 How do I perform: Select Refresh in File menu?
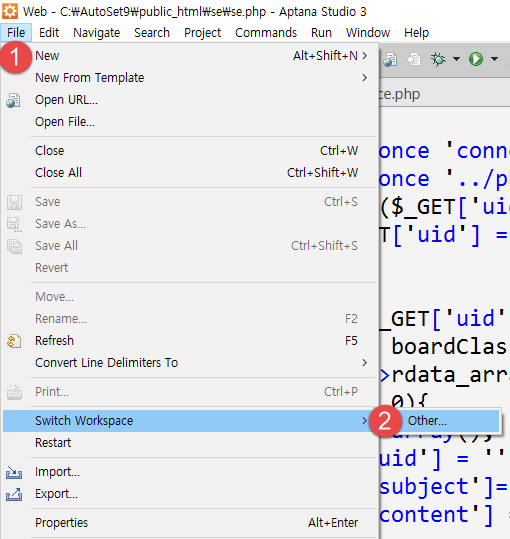click(189, 341)
